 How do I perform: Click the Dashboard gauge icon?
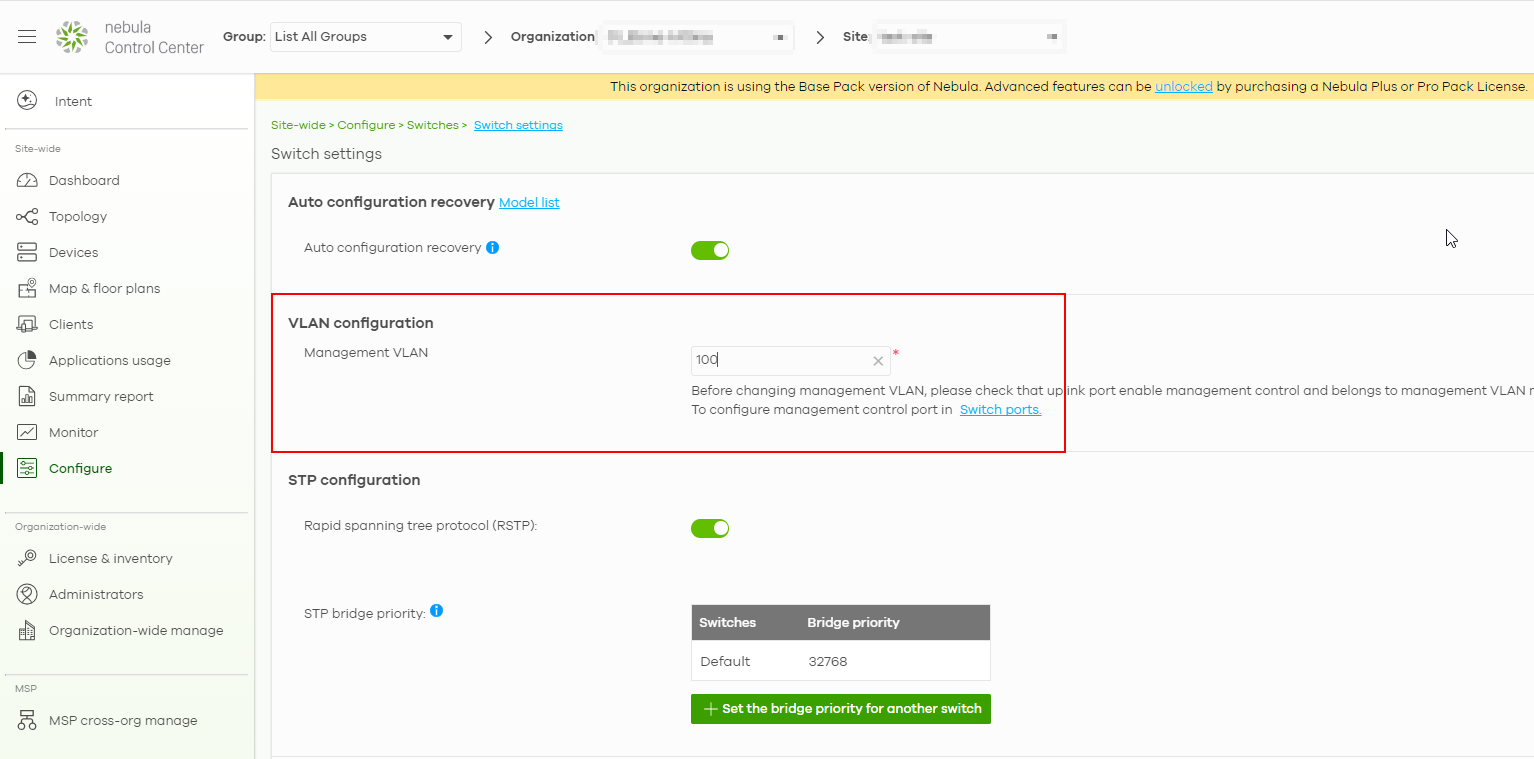click(x=27, y=181)
